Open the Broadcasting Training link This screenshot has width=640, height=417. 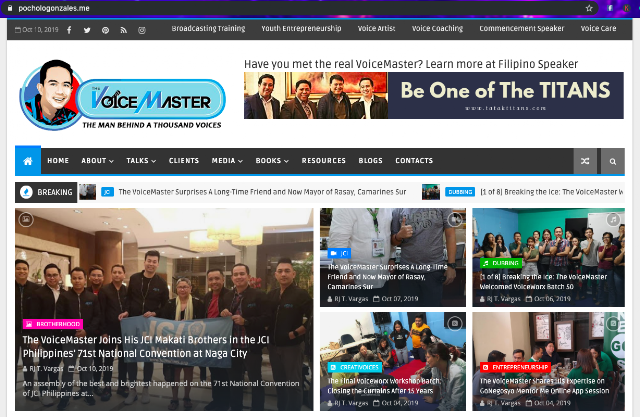(x=208, y=29)
